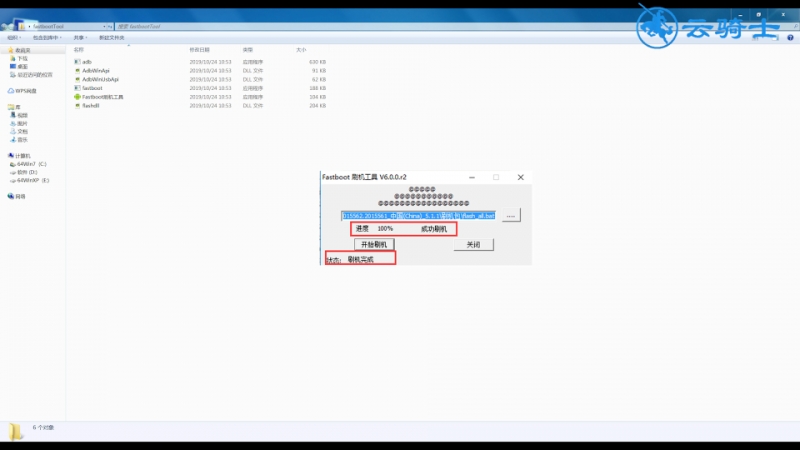The width and height of the screenshot is (800, 450).
Task: Click 新建文件夹 new folder button
Action: (x=111, y=38)
